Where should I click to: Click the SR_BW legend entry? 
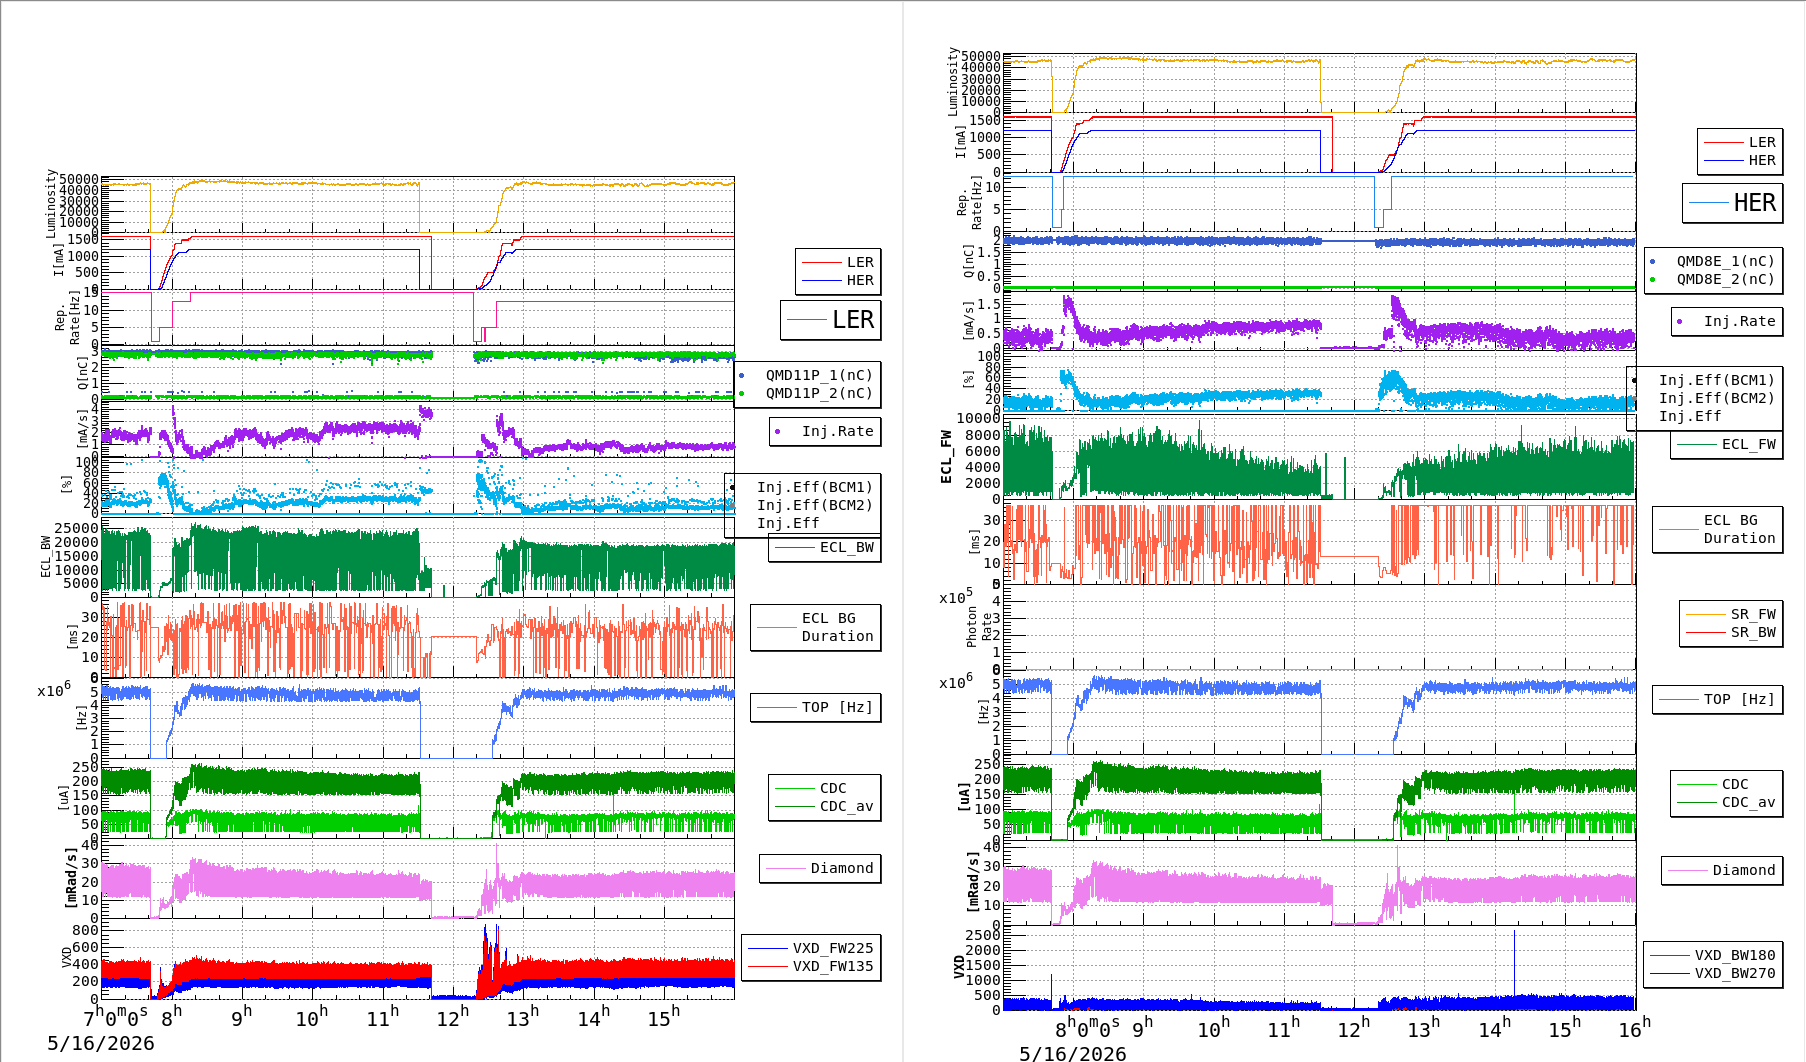[x=1731, y=632]
